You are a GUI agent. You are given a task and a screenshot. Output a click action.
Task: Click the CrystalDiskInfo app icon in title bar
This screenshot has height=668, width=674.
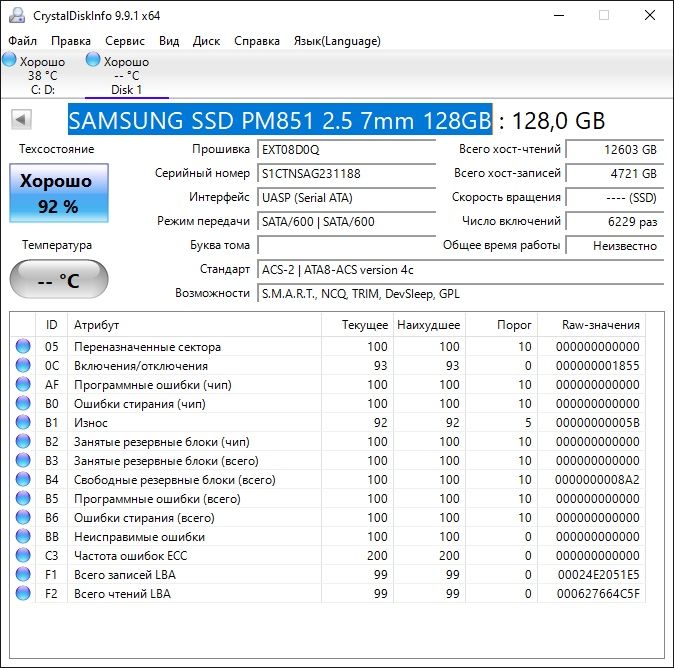coord(17,15)
